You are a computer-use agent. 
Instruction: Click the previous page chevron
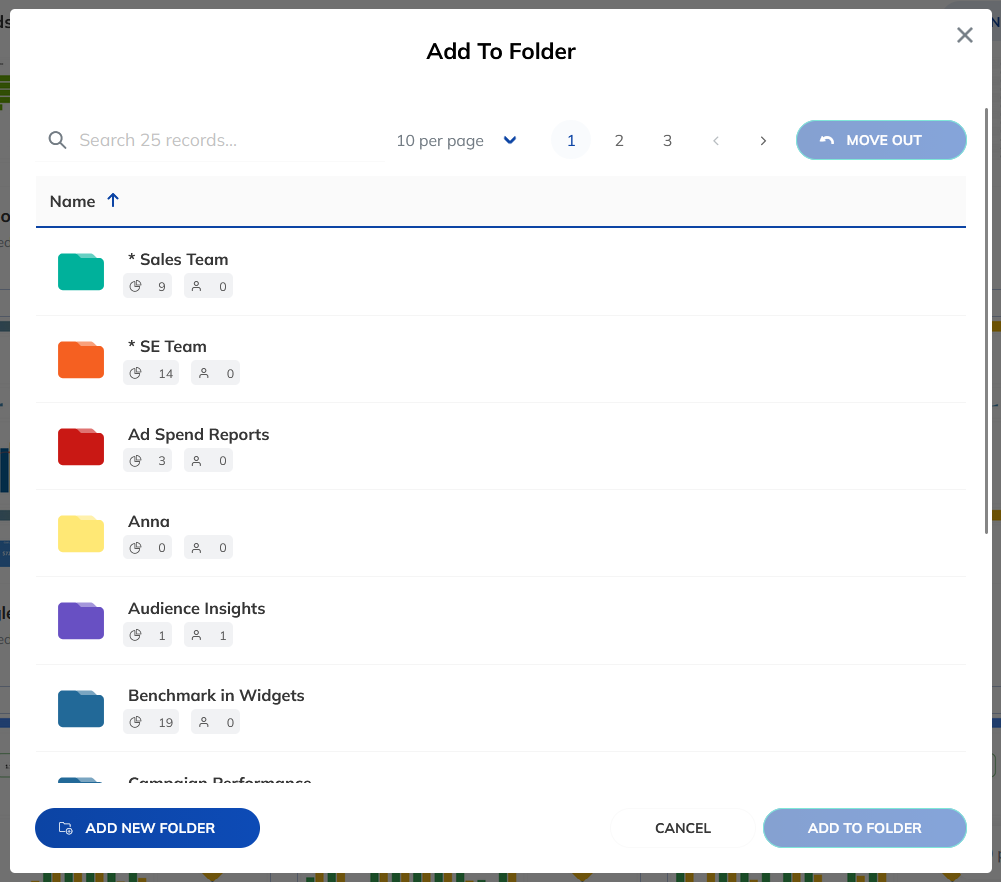click(x=716, y=140)
